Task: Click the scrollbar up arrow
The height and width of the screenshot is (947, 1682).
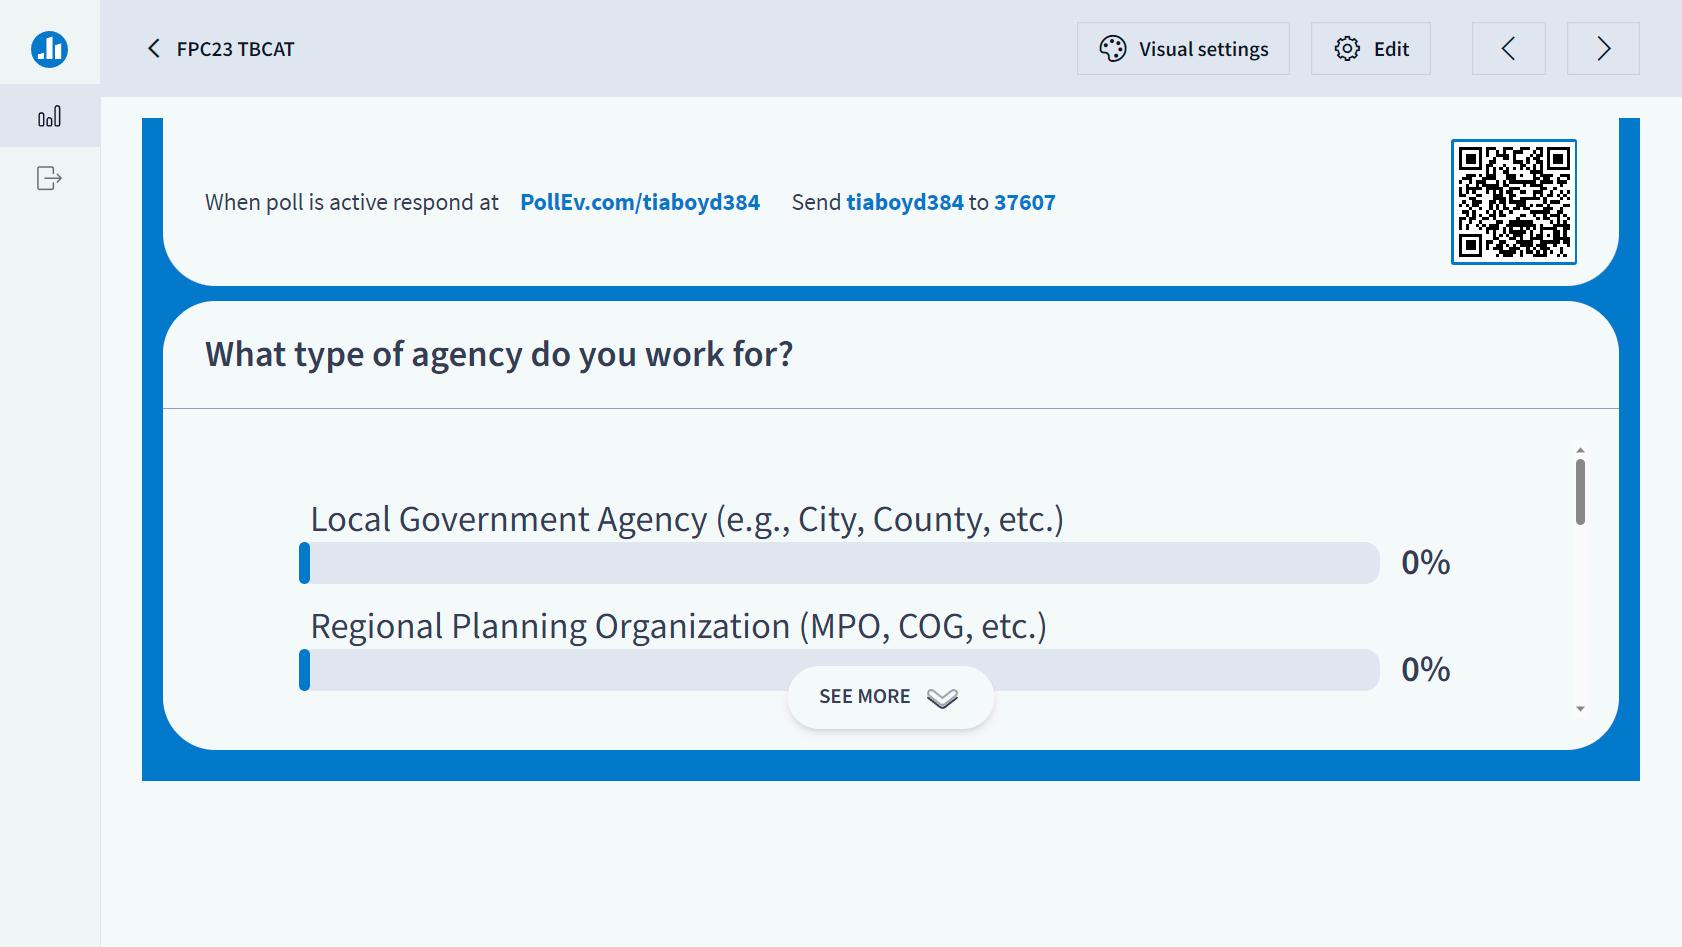Action: pos(1580,450)
